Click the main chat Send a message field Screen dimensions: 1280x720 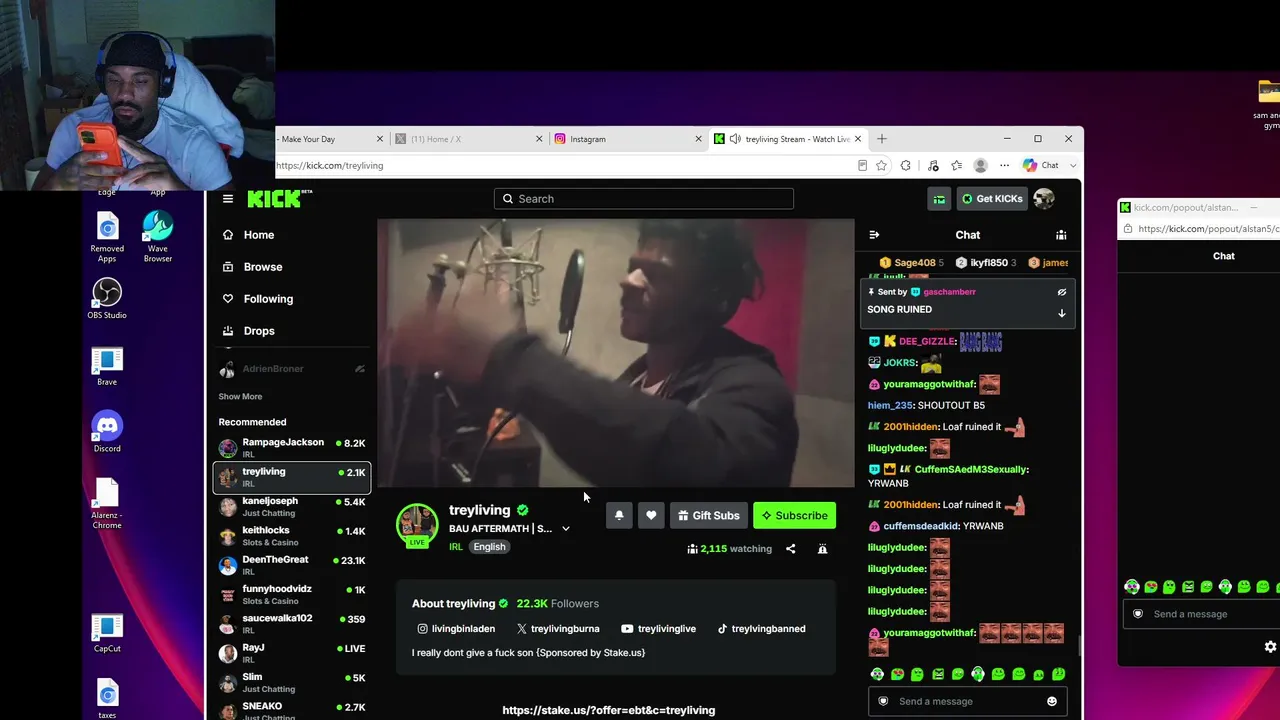968,701
